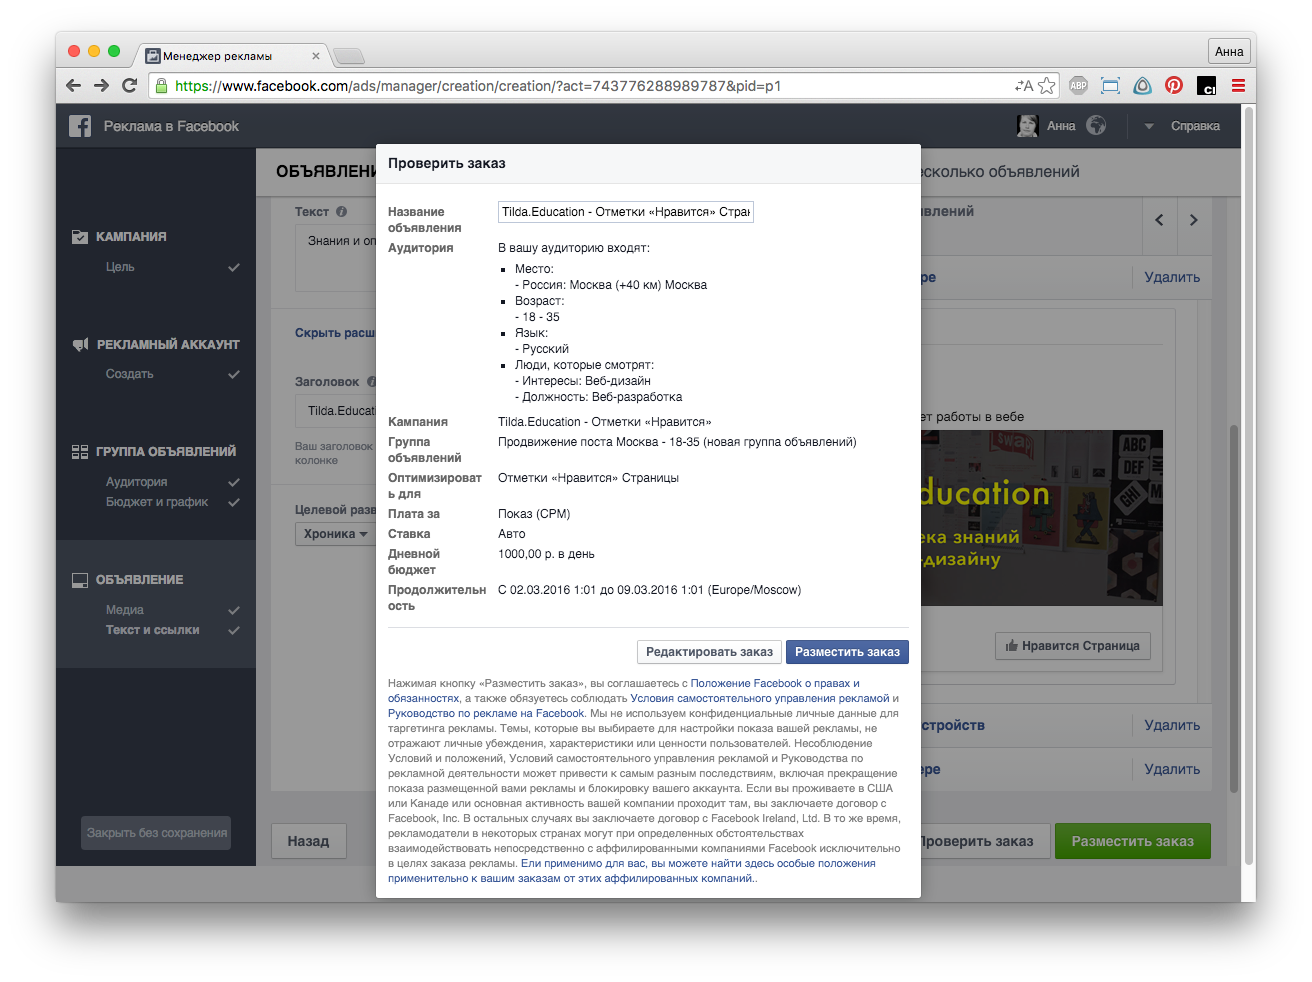Select Аудитория in the sidebar
This screenshot has height=982, width=1312.
(x=136, y=482)
